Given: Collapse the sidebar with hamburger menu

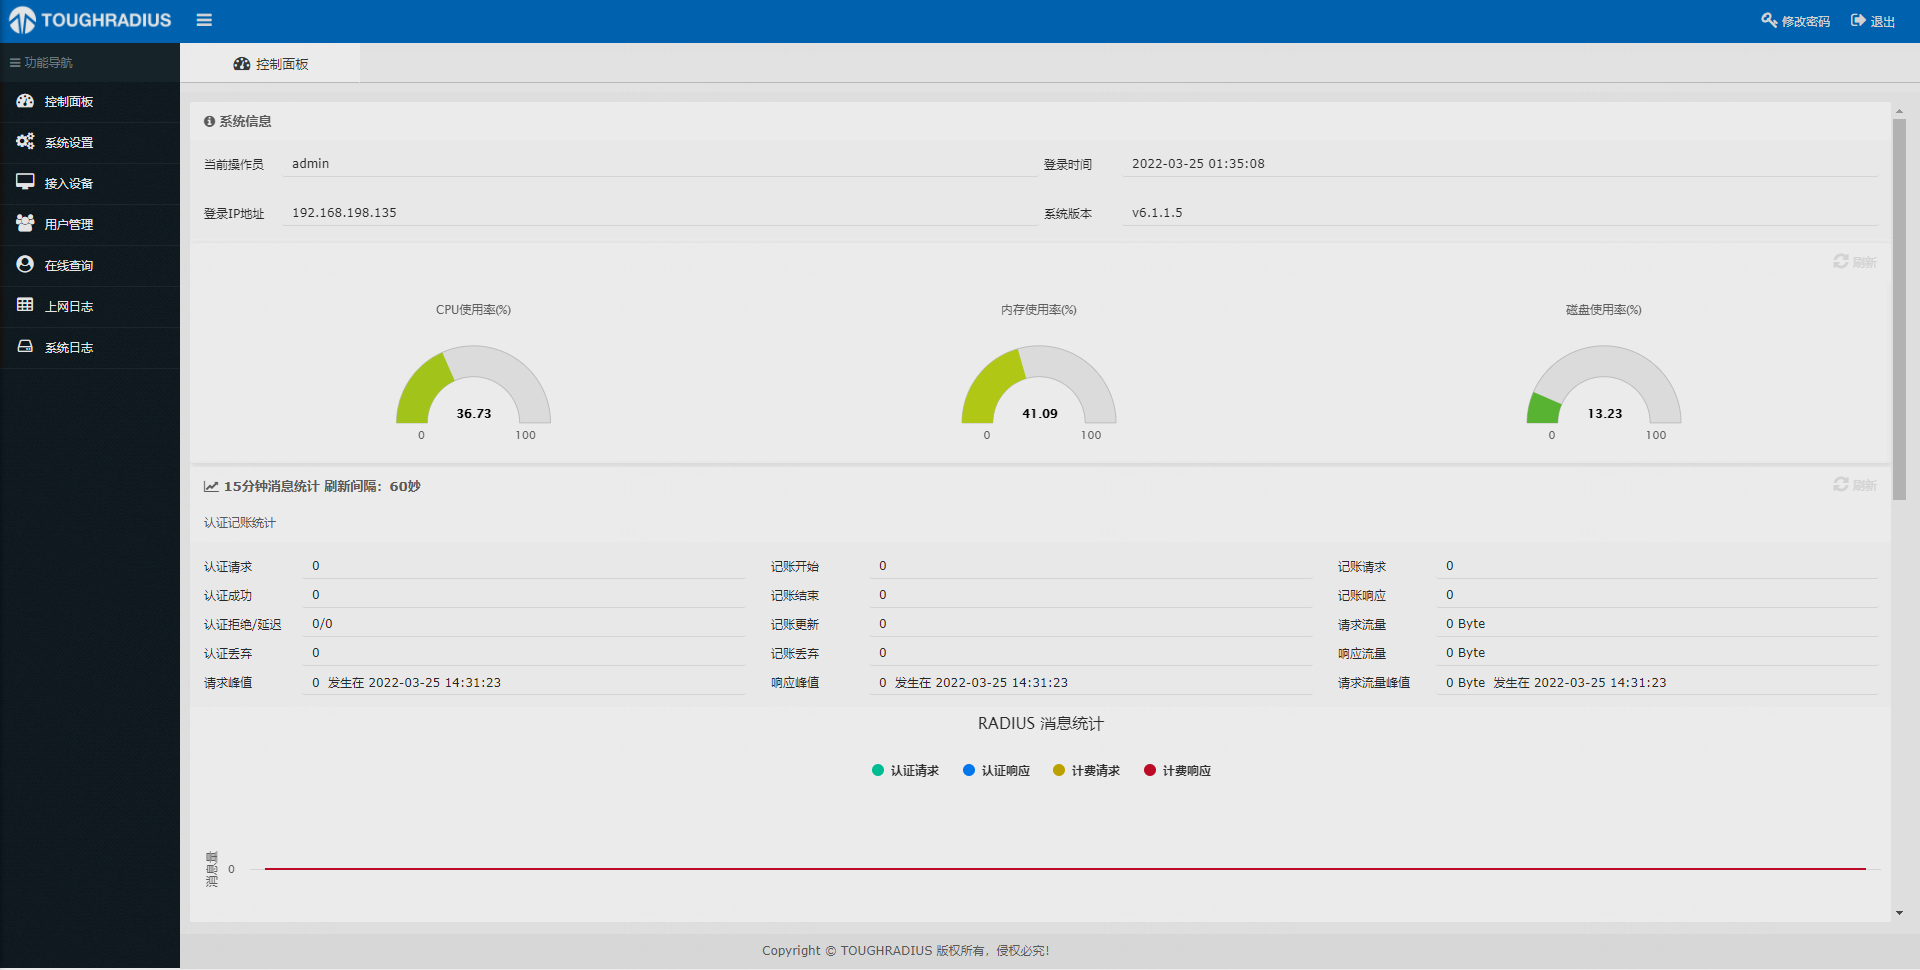Looking at the screenshot, I should 204,20.
